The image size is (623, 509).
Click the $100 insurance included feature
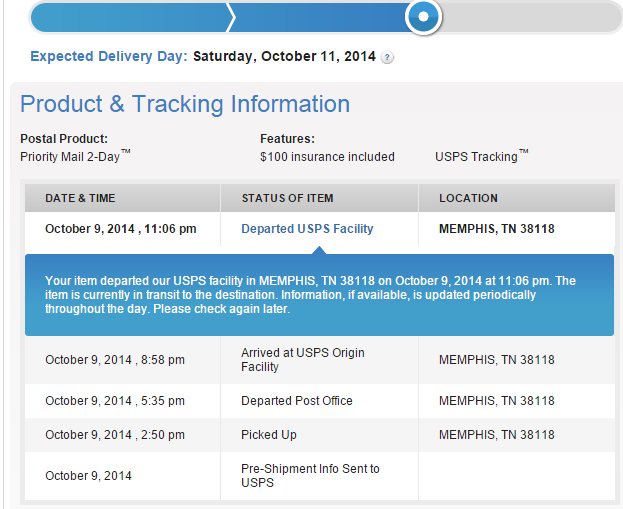327,157
